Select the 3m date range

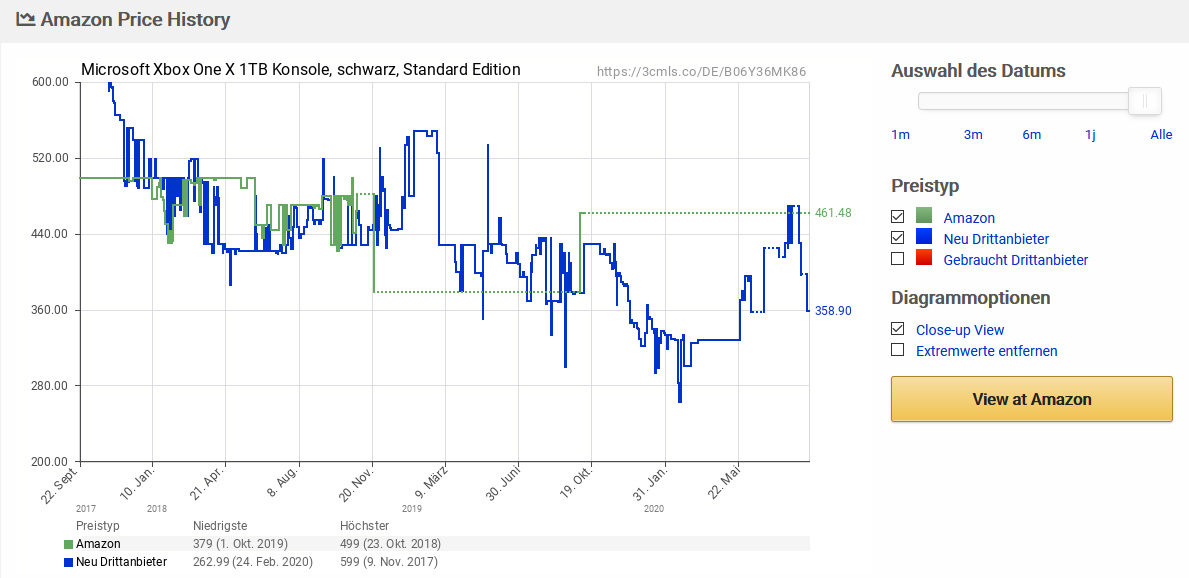pyautogui.click(x=973, y=135)
